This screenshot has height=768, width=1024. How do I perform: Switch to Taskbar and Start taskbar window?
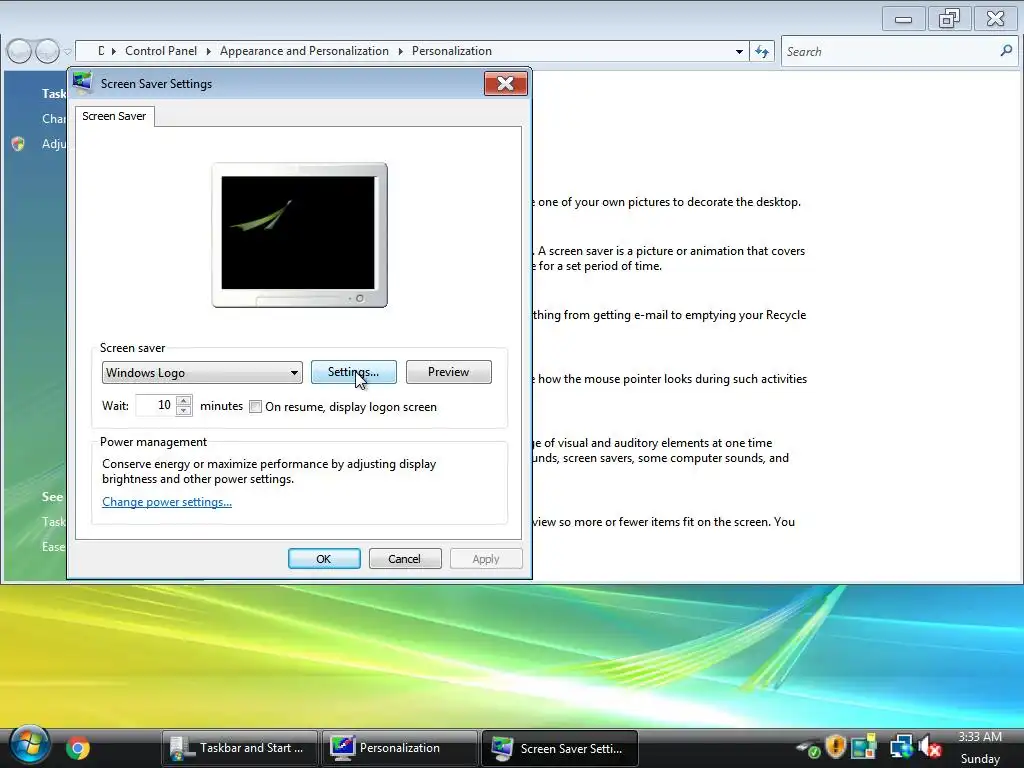pyautogui.click(x=239, y=748)
